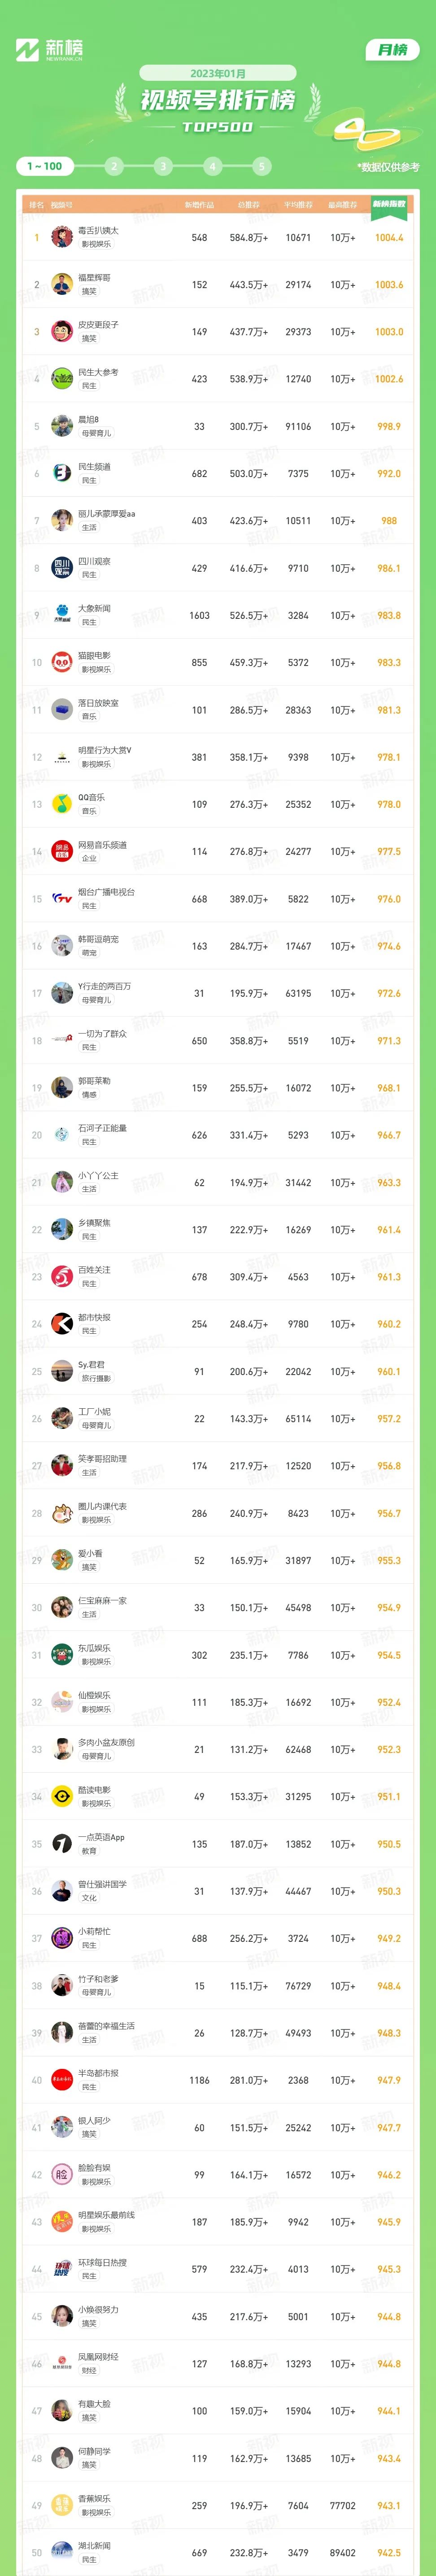The width and height of the screenshot is (436, 2576).
Task: Jump to ranking page 5 circle
Action: pos(261,166)
